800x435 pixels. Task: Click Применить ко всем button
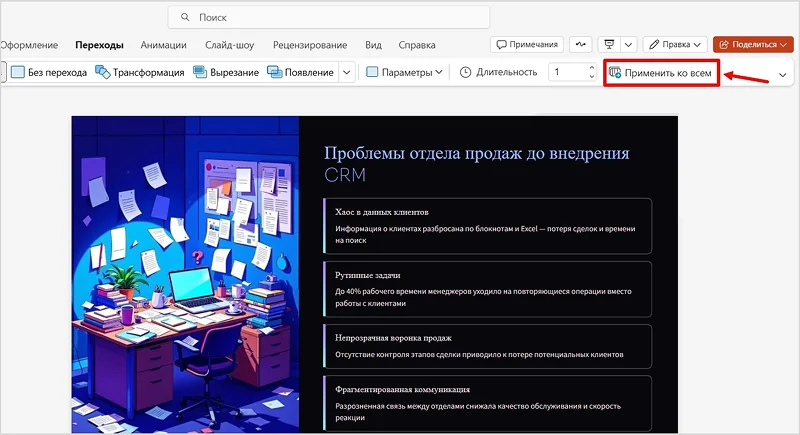coord(661,73)
